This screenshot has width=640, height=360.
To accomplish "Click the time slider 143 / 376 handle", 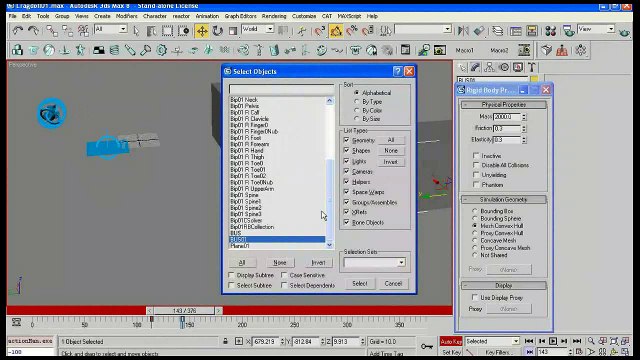I will click(184, 311).
